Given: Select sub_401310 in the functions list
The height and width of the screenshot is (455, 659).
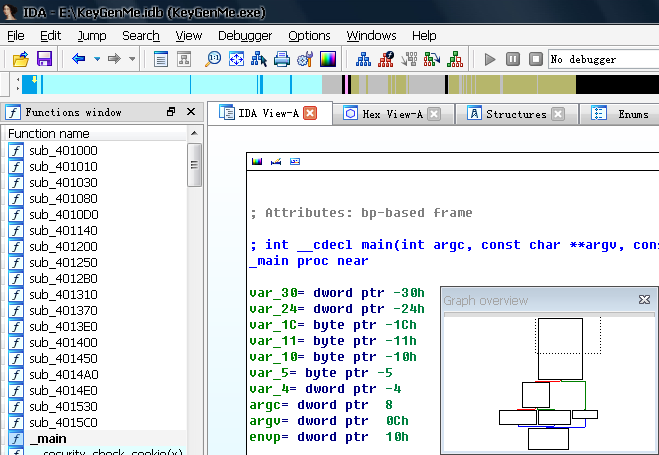Looking at the screenshot, I should click(63, 295).
